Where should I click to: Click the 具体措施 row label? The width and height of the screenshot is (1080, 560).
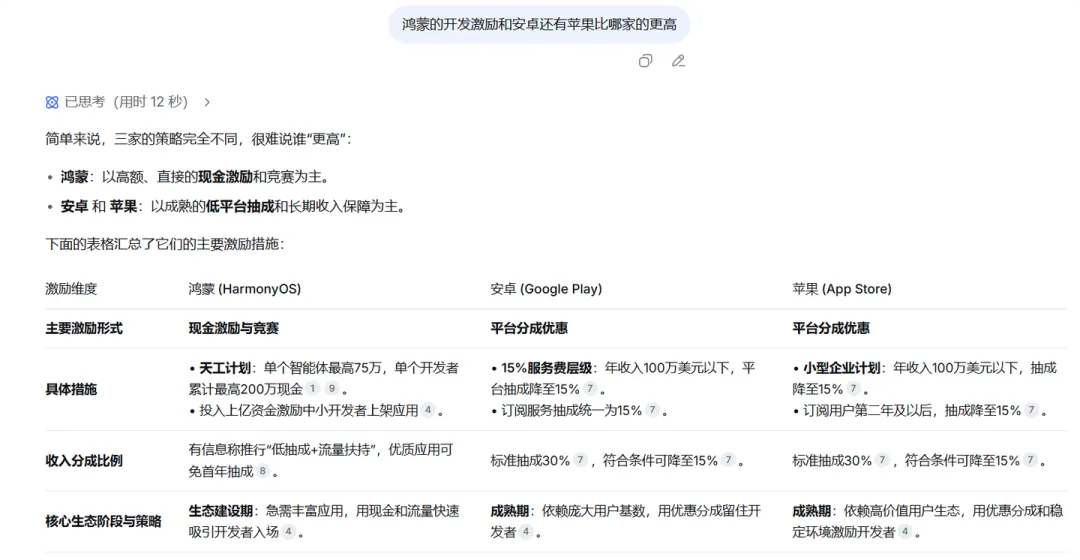tap(71, 389)
